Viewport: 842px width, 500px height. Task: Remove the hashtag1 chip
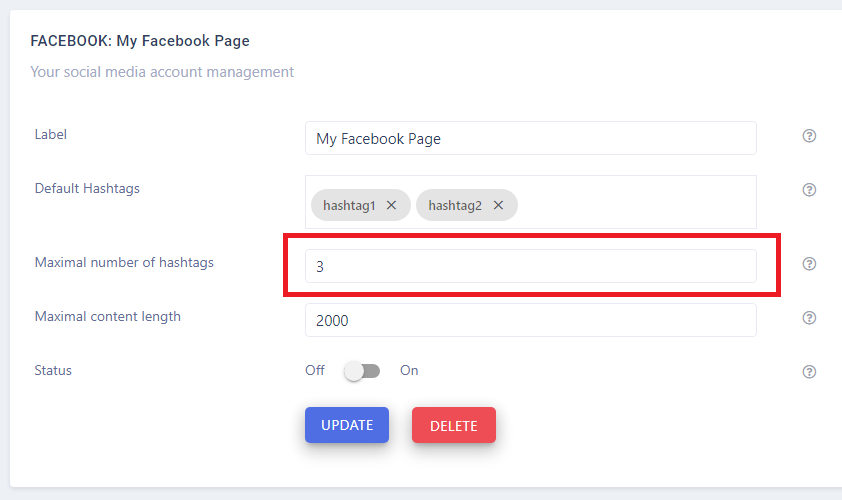coord(391,205)
